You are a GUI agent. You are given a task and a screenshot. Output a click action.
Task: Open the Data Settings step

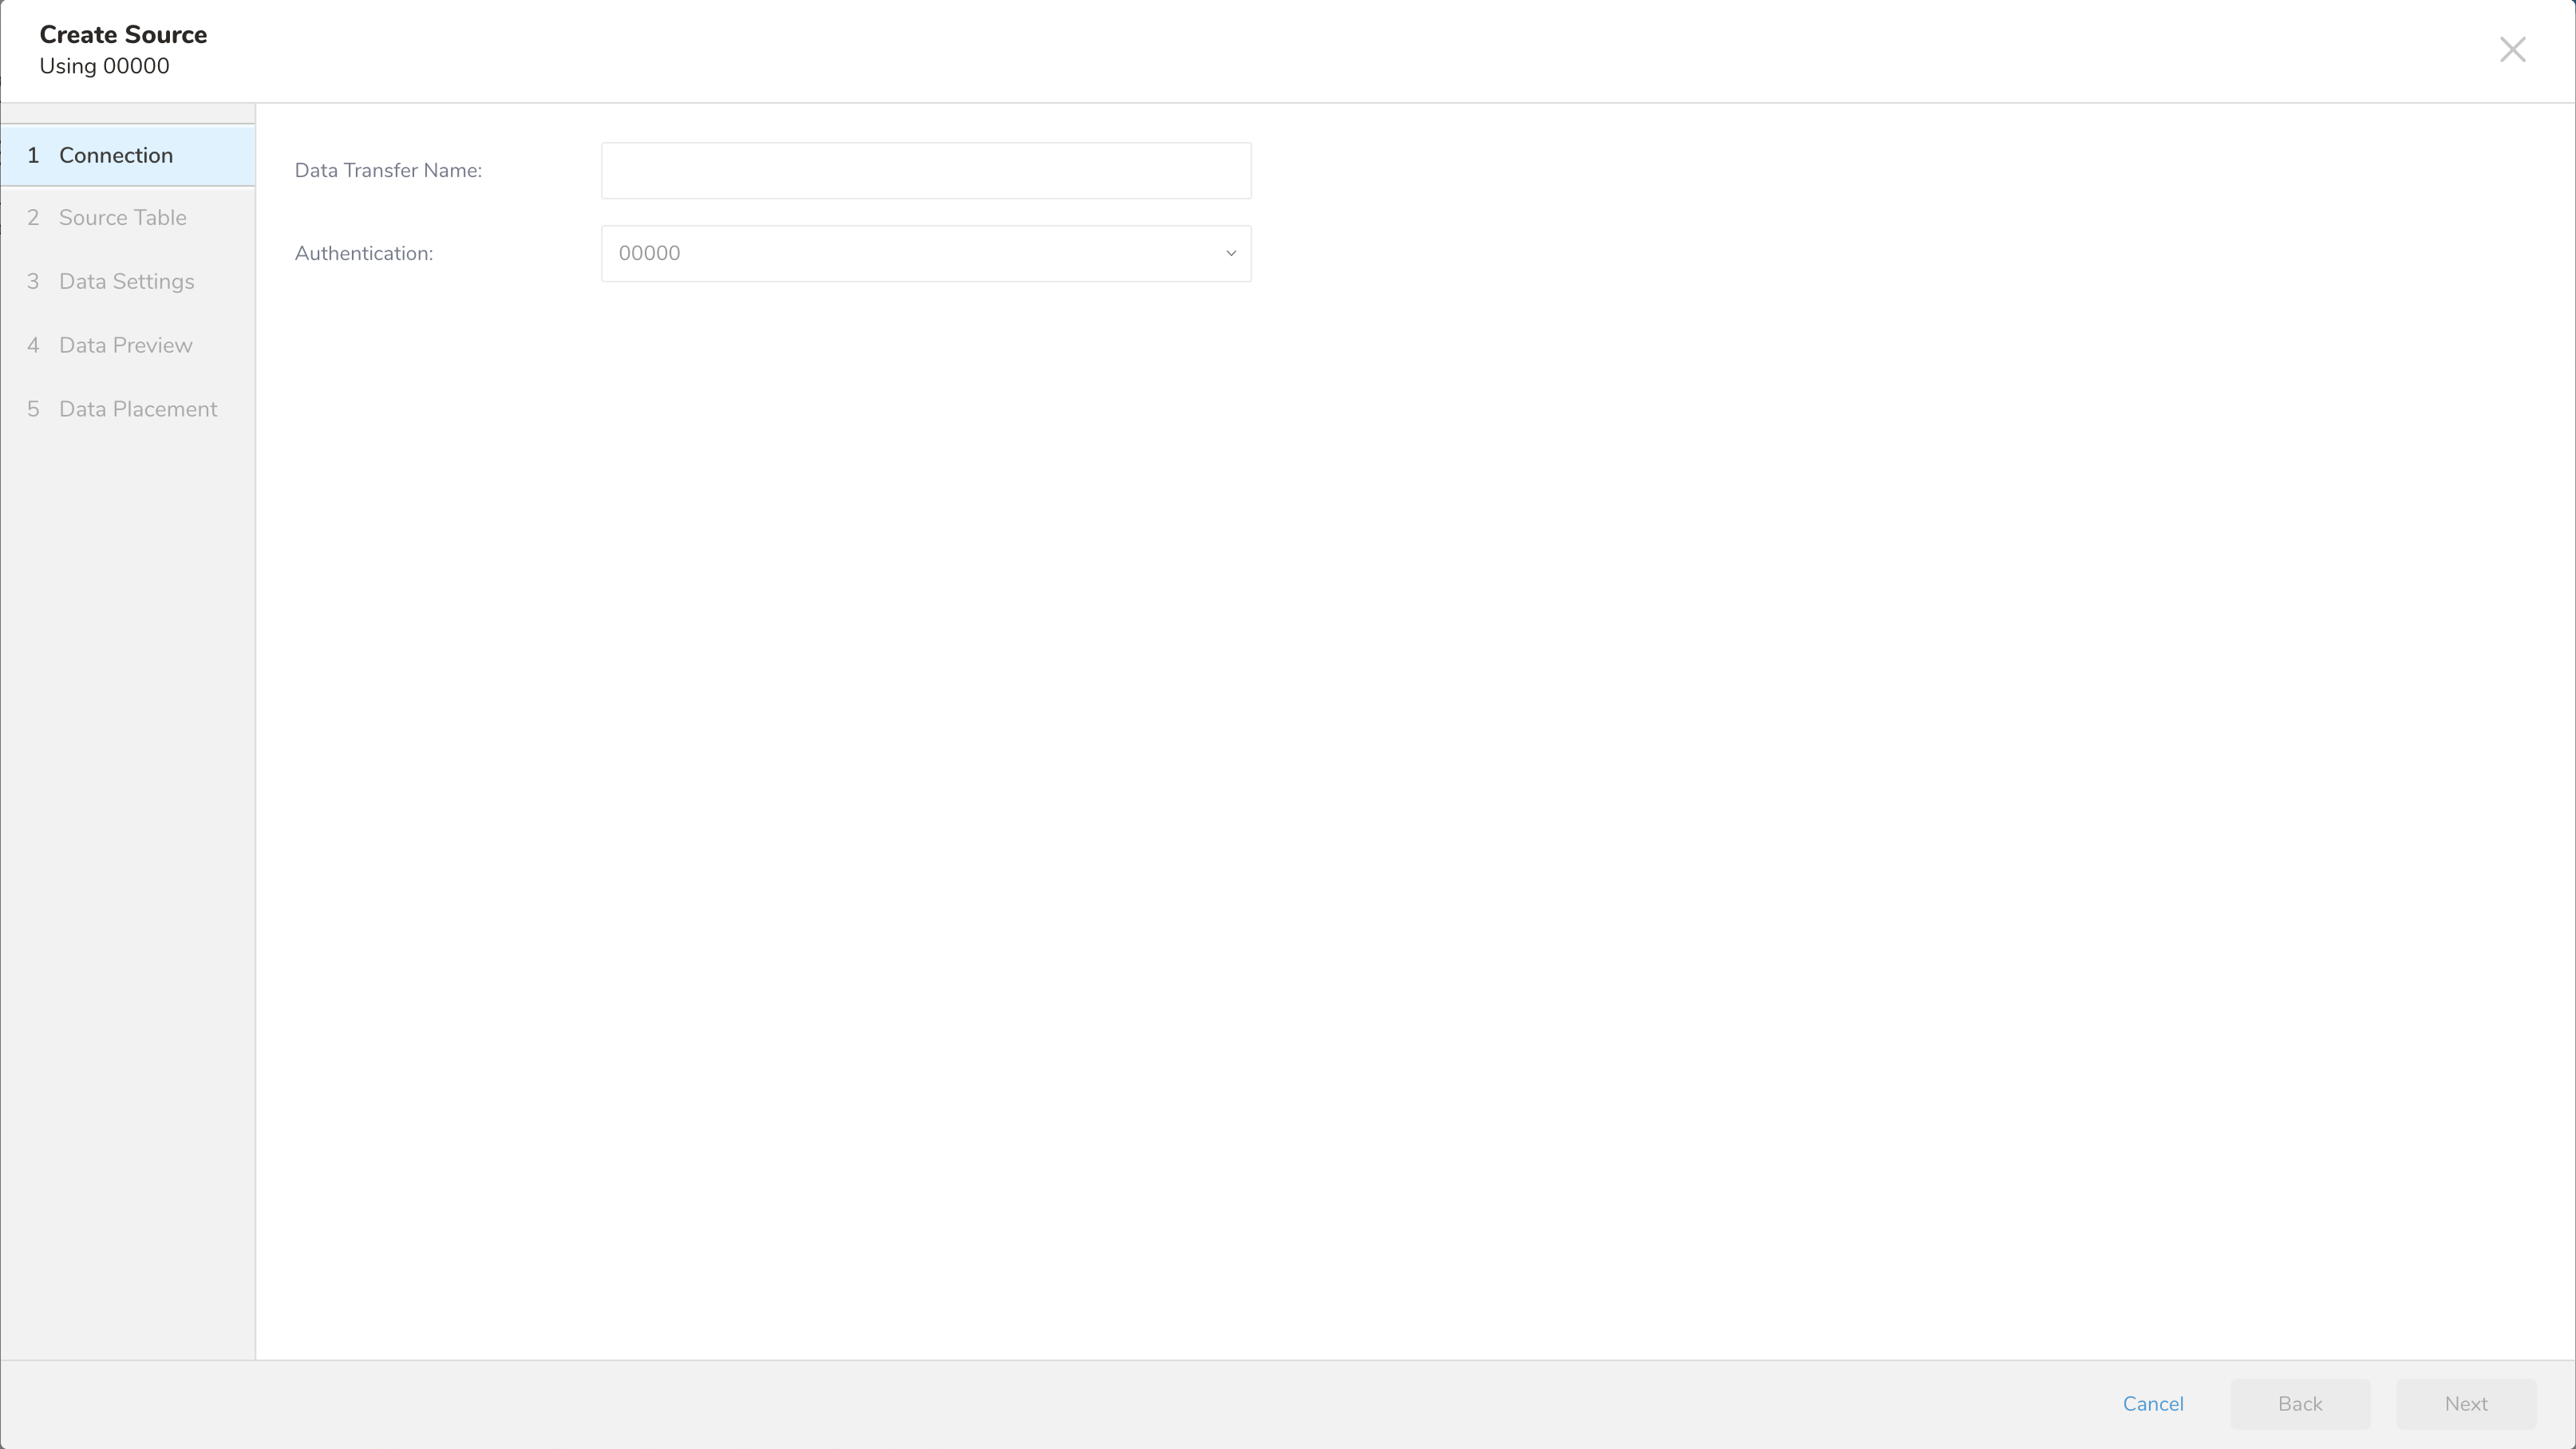[128, 282]
